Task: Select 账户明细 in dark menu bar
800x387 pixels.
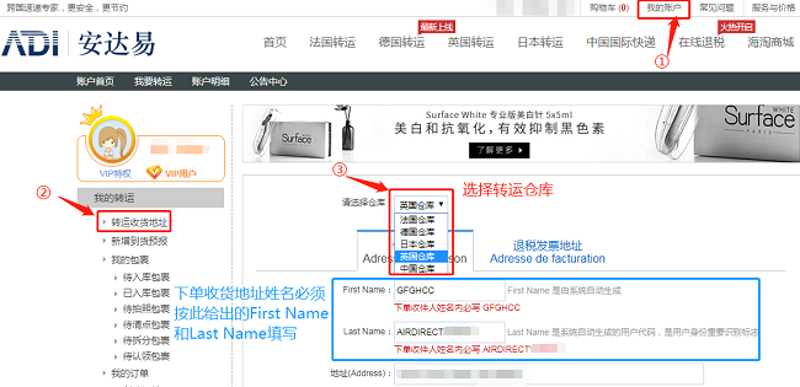Action: click(211, 82)
